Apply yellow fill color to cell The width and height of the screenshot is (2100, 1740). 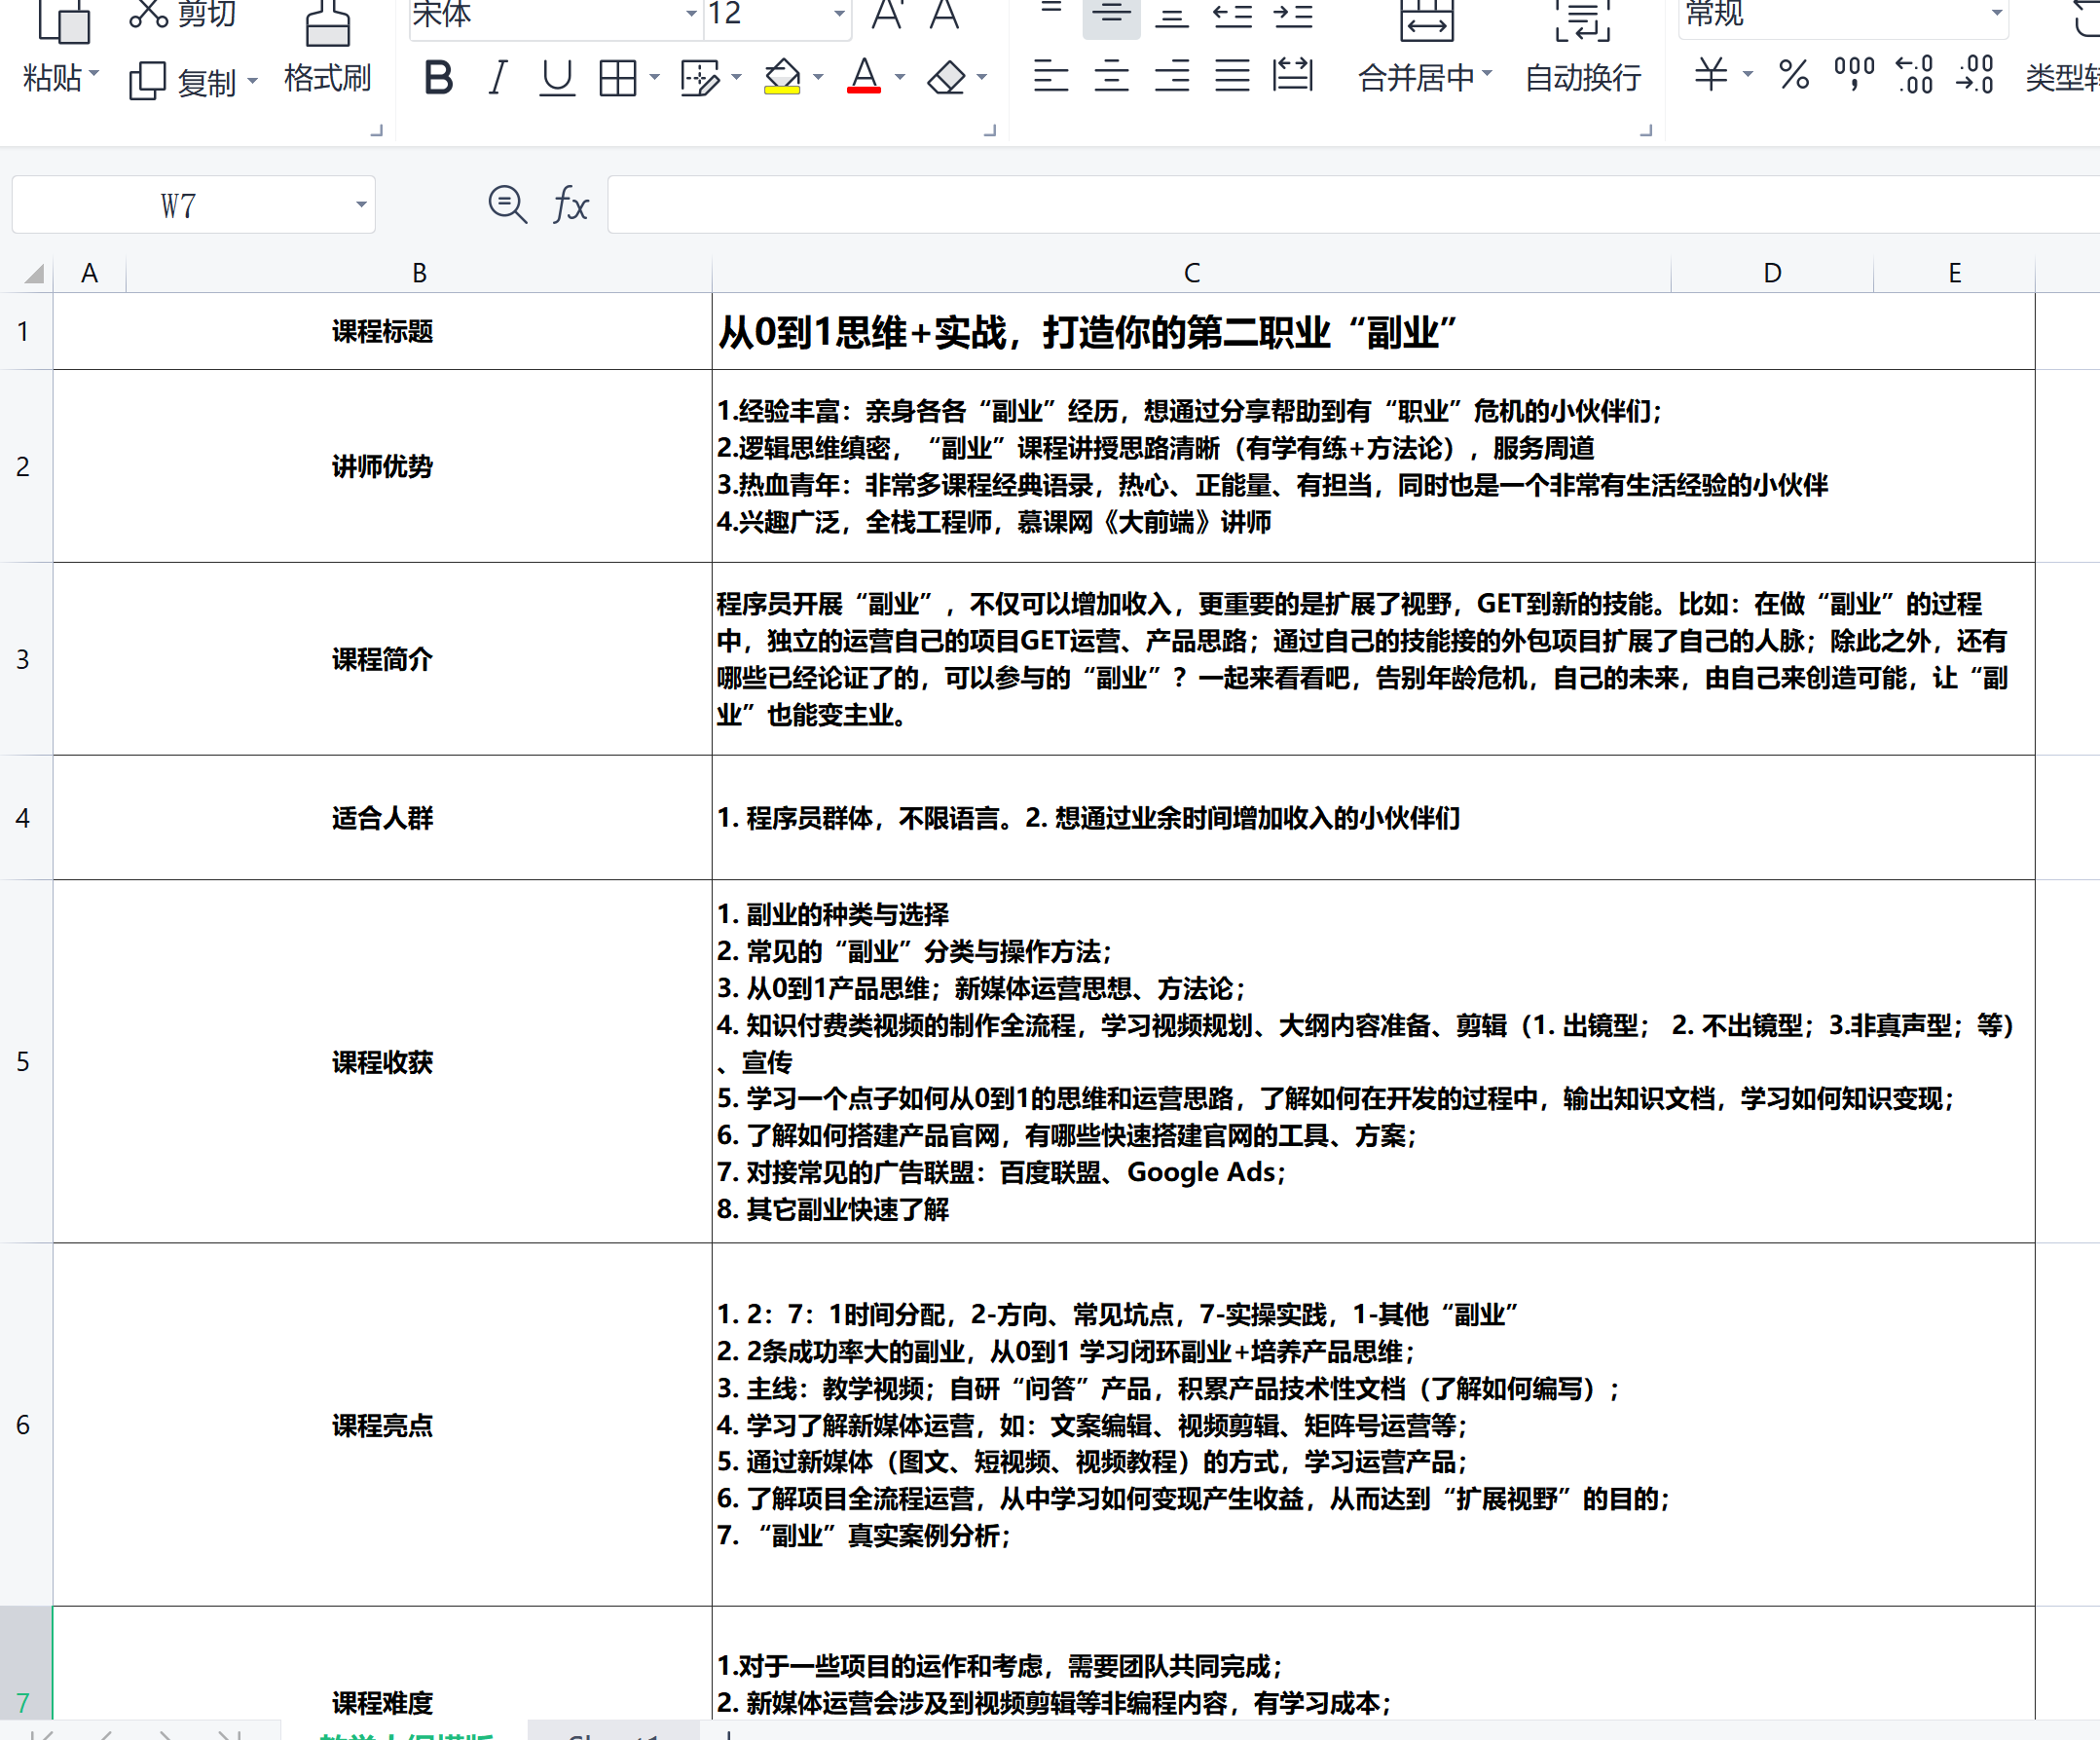coord(781,77)
